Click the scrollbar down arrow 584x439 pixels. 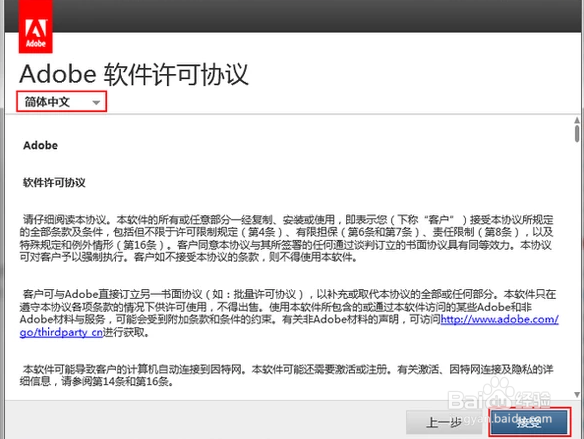pos(577,394)
